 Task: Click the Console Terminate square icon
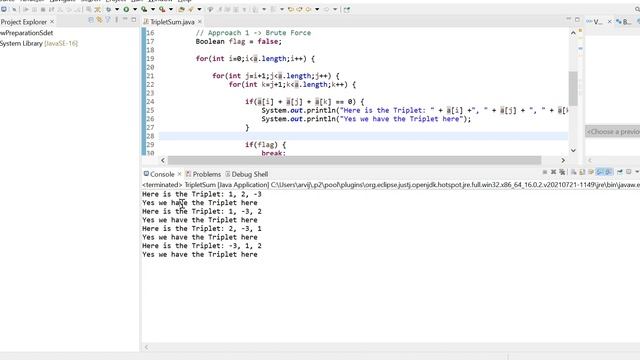click(x=545, y=172)
